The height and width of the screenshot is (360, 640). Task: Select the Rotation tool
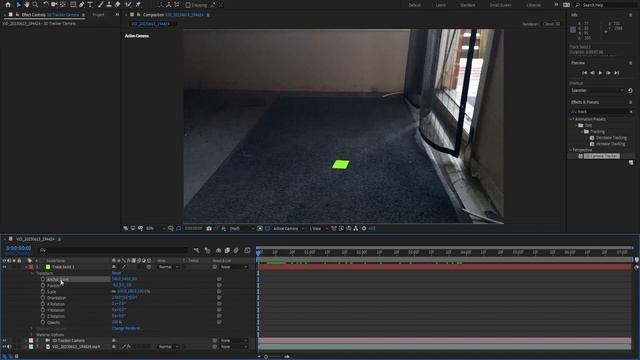(x=46, y=4)
